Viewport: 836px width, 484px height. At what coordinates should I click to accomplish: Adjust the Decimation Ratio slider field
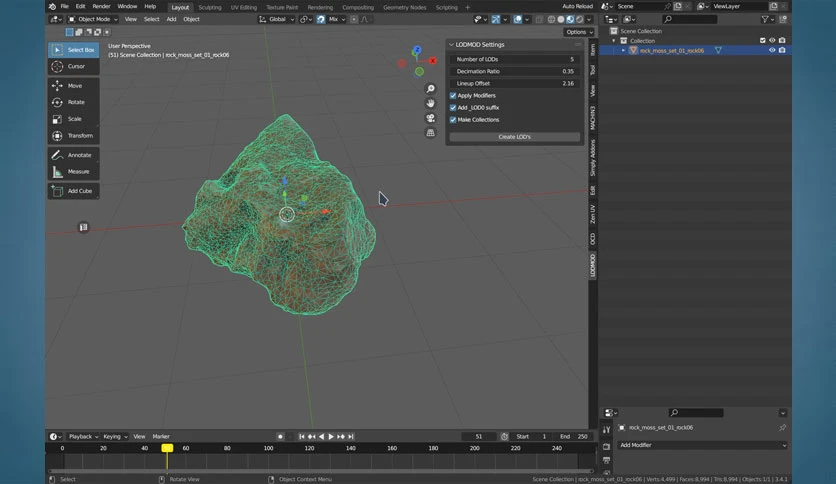click(515, 71)
